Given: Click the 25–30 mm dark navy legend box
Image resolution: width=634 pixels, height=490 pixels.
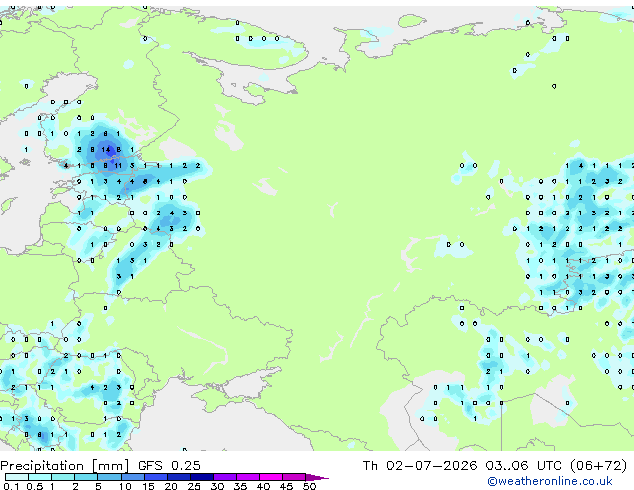Looking at the screenshot, I should (202, 477).
